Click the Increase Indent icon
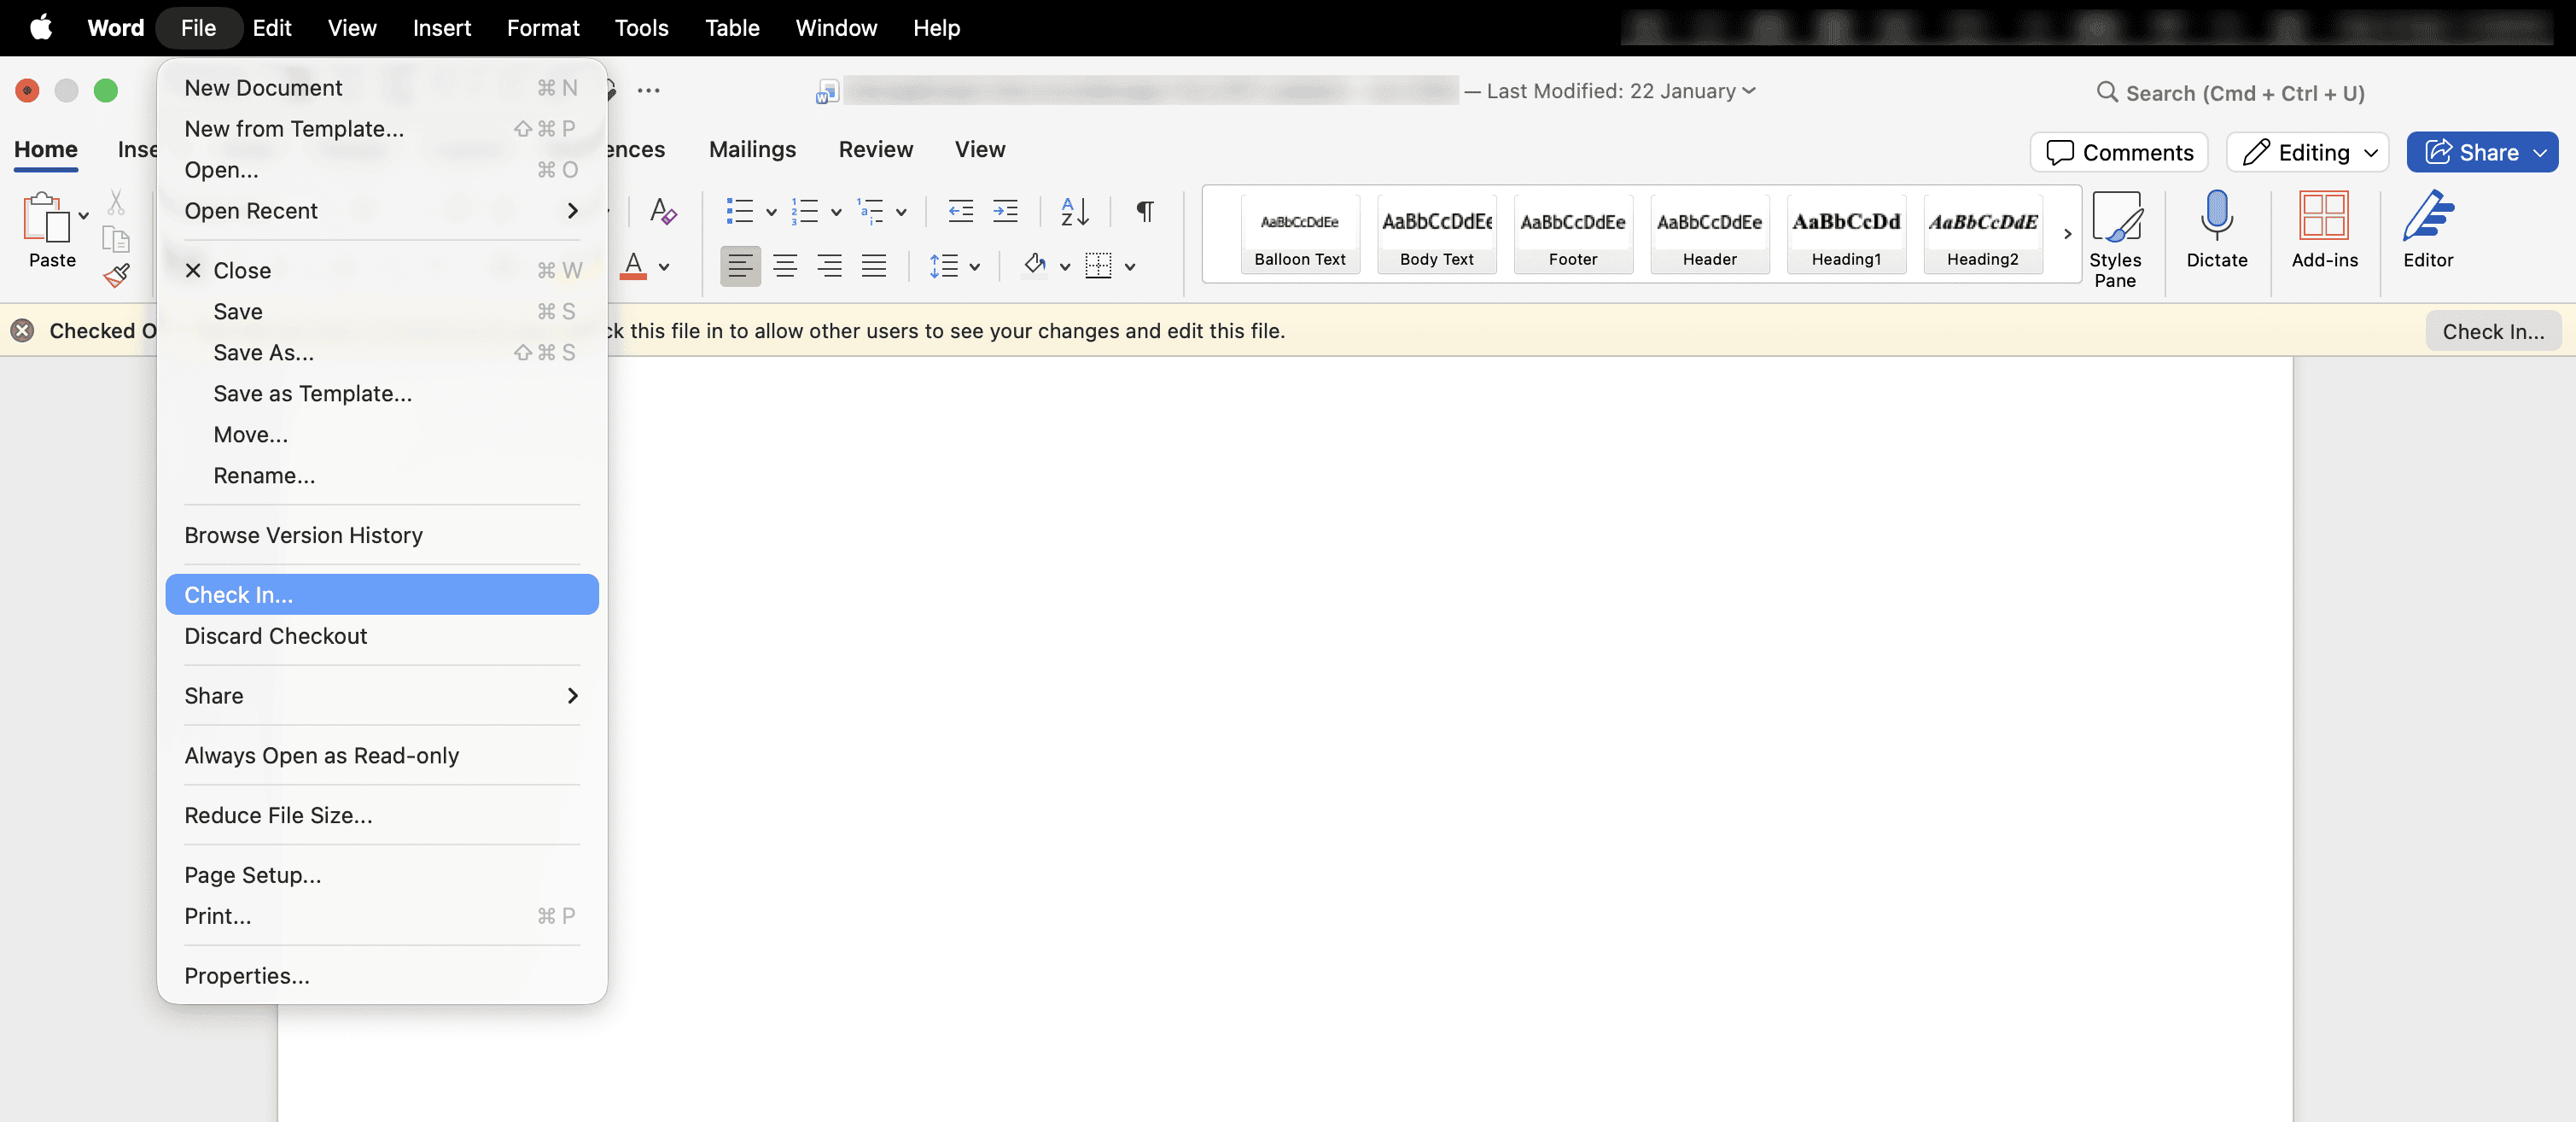The height and width of the screenshot is (1122, 2576). (1006, 212)
